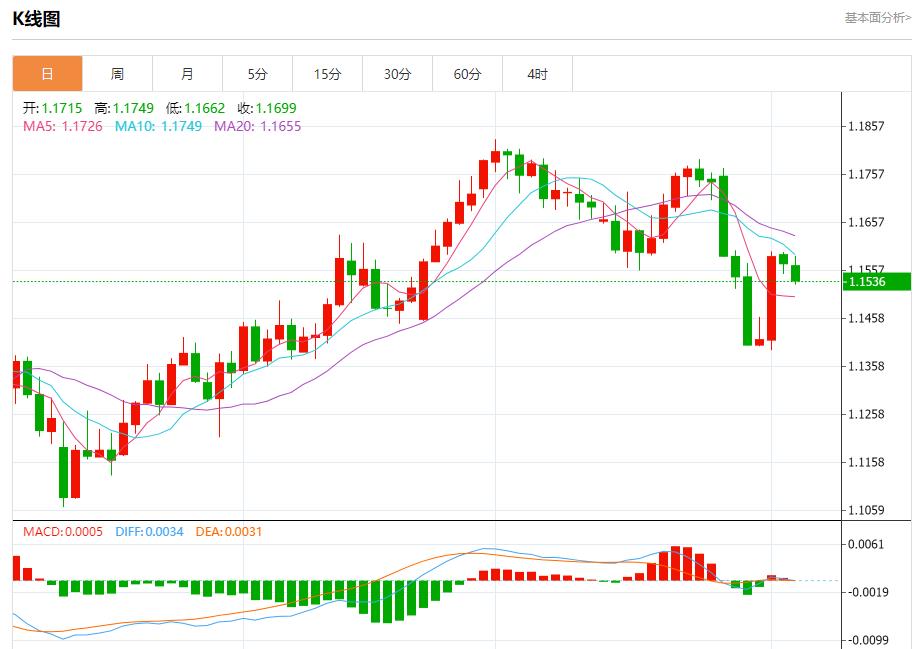Select the 60分 timeframe
Screen dimensions: 918x649
click(x=467, y=72)
